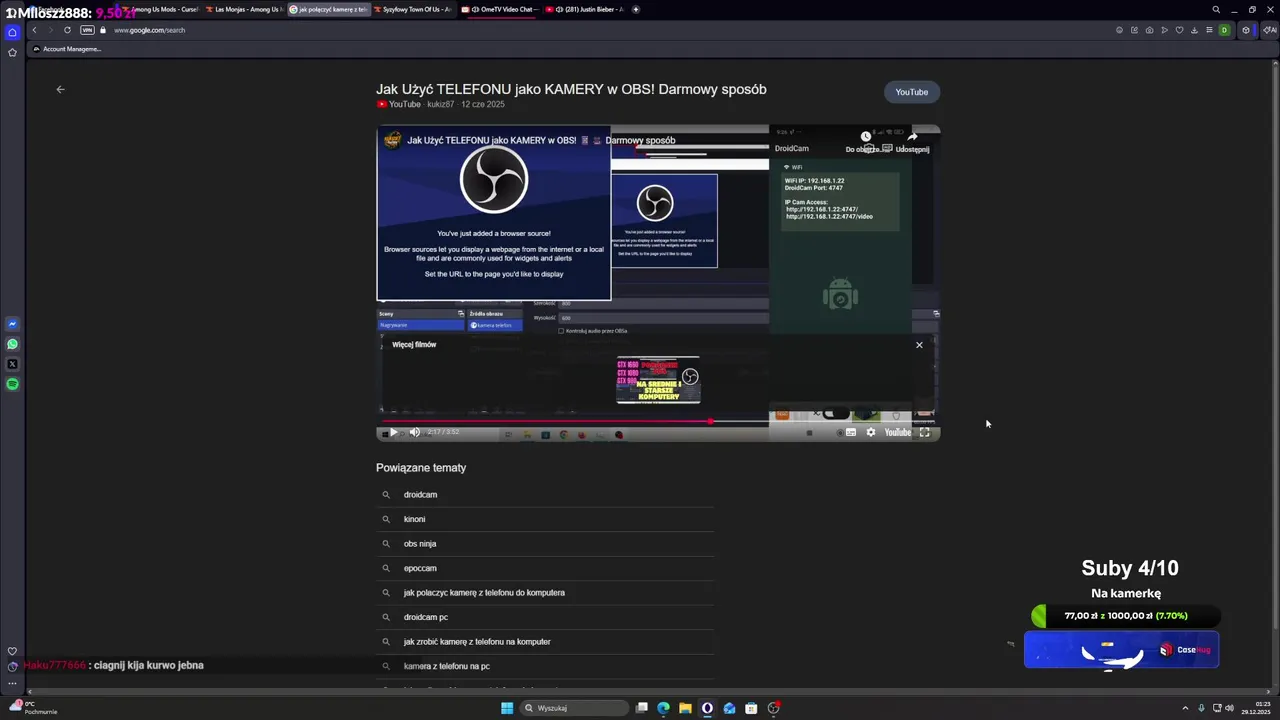Switch to the Syzyfowy Town Of Us tab
The width and height of the screenshot is (1280, 720).
coord(413,9)
